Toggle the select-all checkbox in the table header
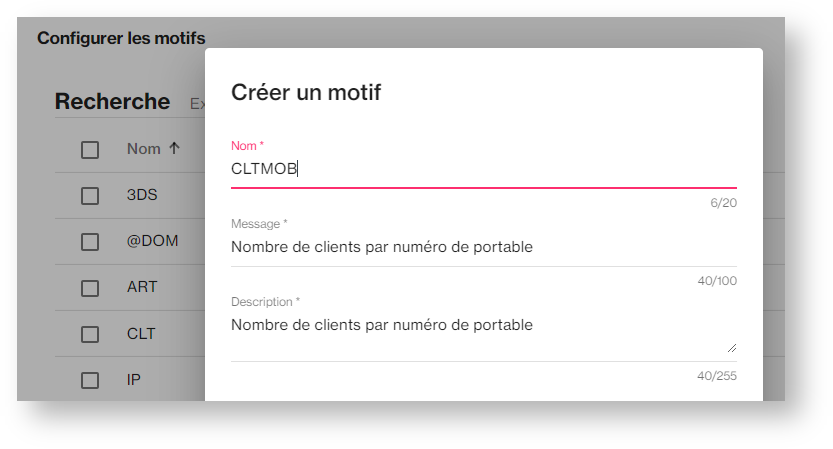This screenshot has width=833, height=449. click(90, 150)
